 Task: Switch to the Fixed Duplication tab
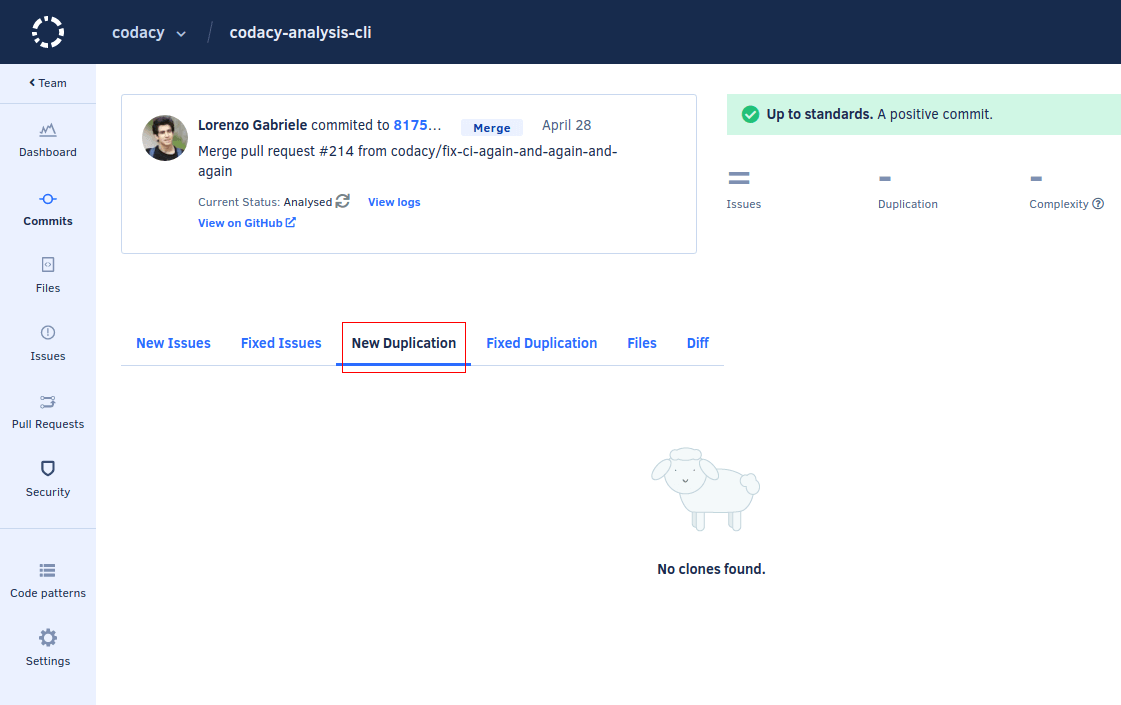[541, 343]
